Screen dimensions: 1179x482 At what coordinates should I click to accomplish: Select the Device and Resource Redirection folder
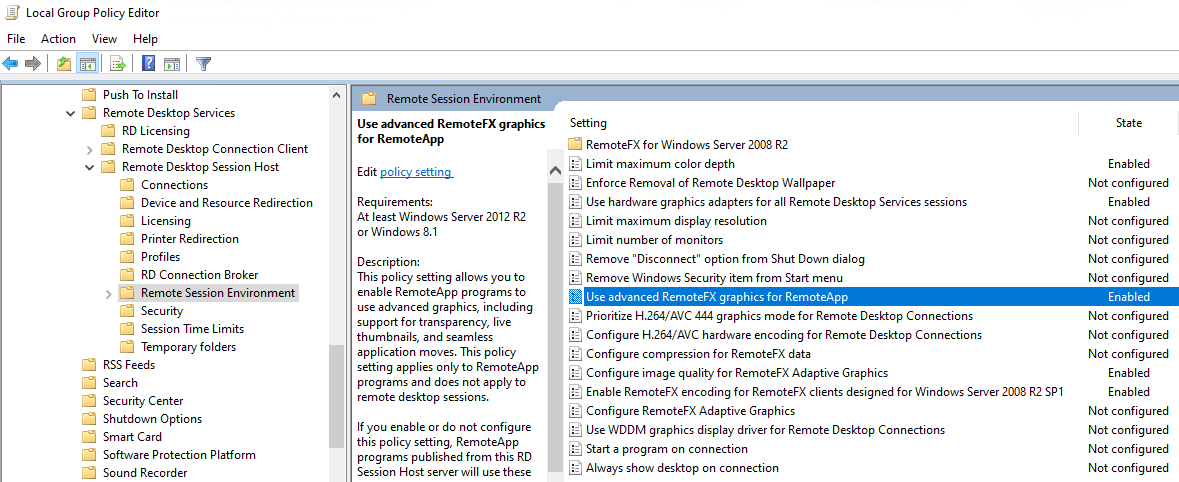pyautogui.click(x=227, y=203)
